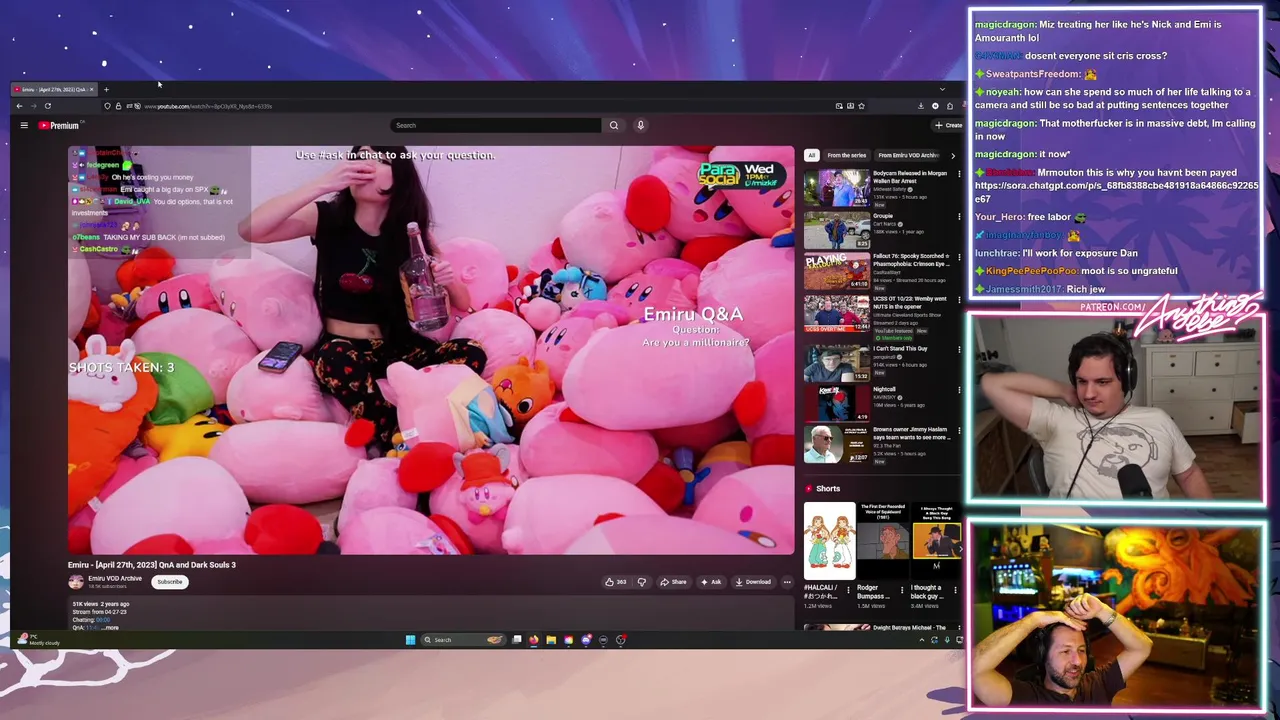This screenshot has width=1280, height=720.
Task: Open the Task View icon in taskbar
Action: pyautogui.click(x=517, y=640)
